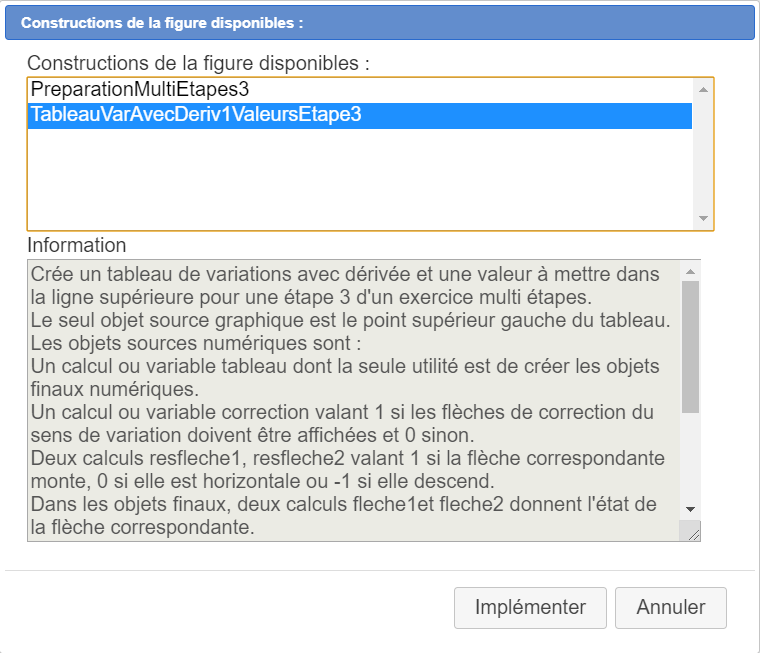
Task: Select the highlighted TableauVarAvecDeriv1ValeursEtape3 entry
Action: [196, 115]
